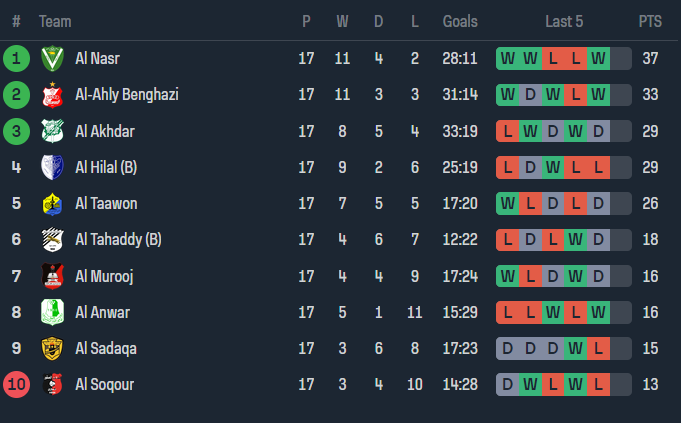This screenshot has width=681, height=423.
Task: Sort table by PTS column
Action: (650, 21)
